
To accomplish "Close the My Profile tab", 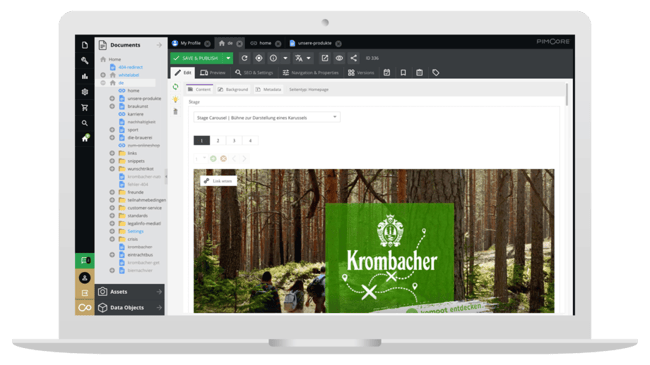I will [207, 44].
